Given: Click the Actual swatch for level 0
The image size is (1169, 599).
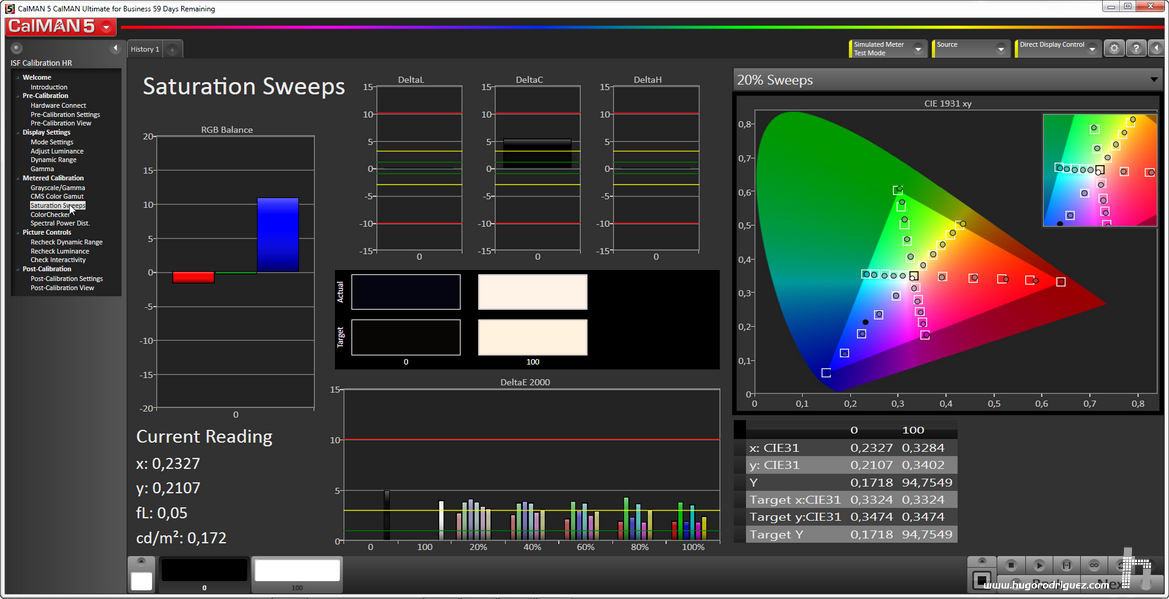Looking at the screenshot, I should click(x=406, y=292).
